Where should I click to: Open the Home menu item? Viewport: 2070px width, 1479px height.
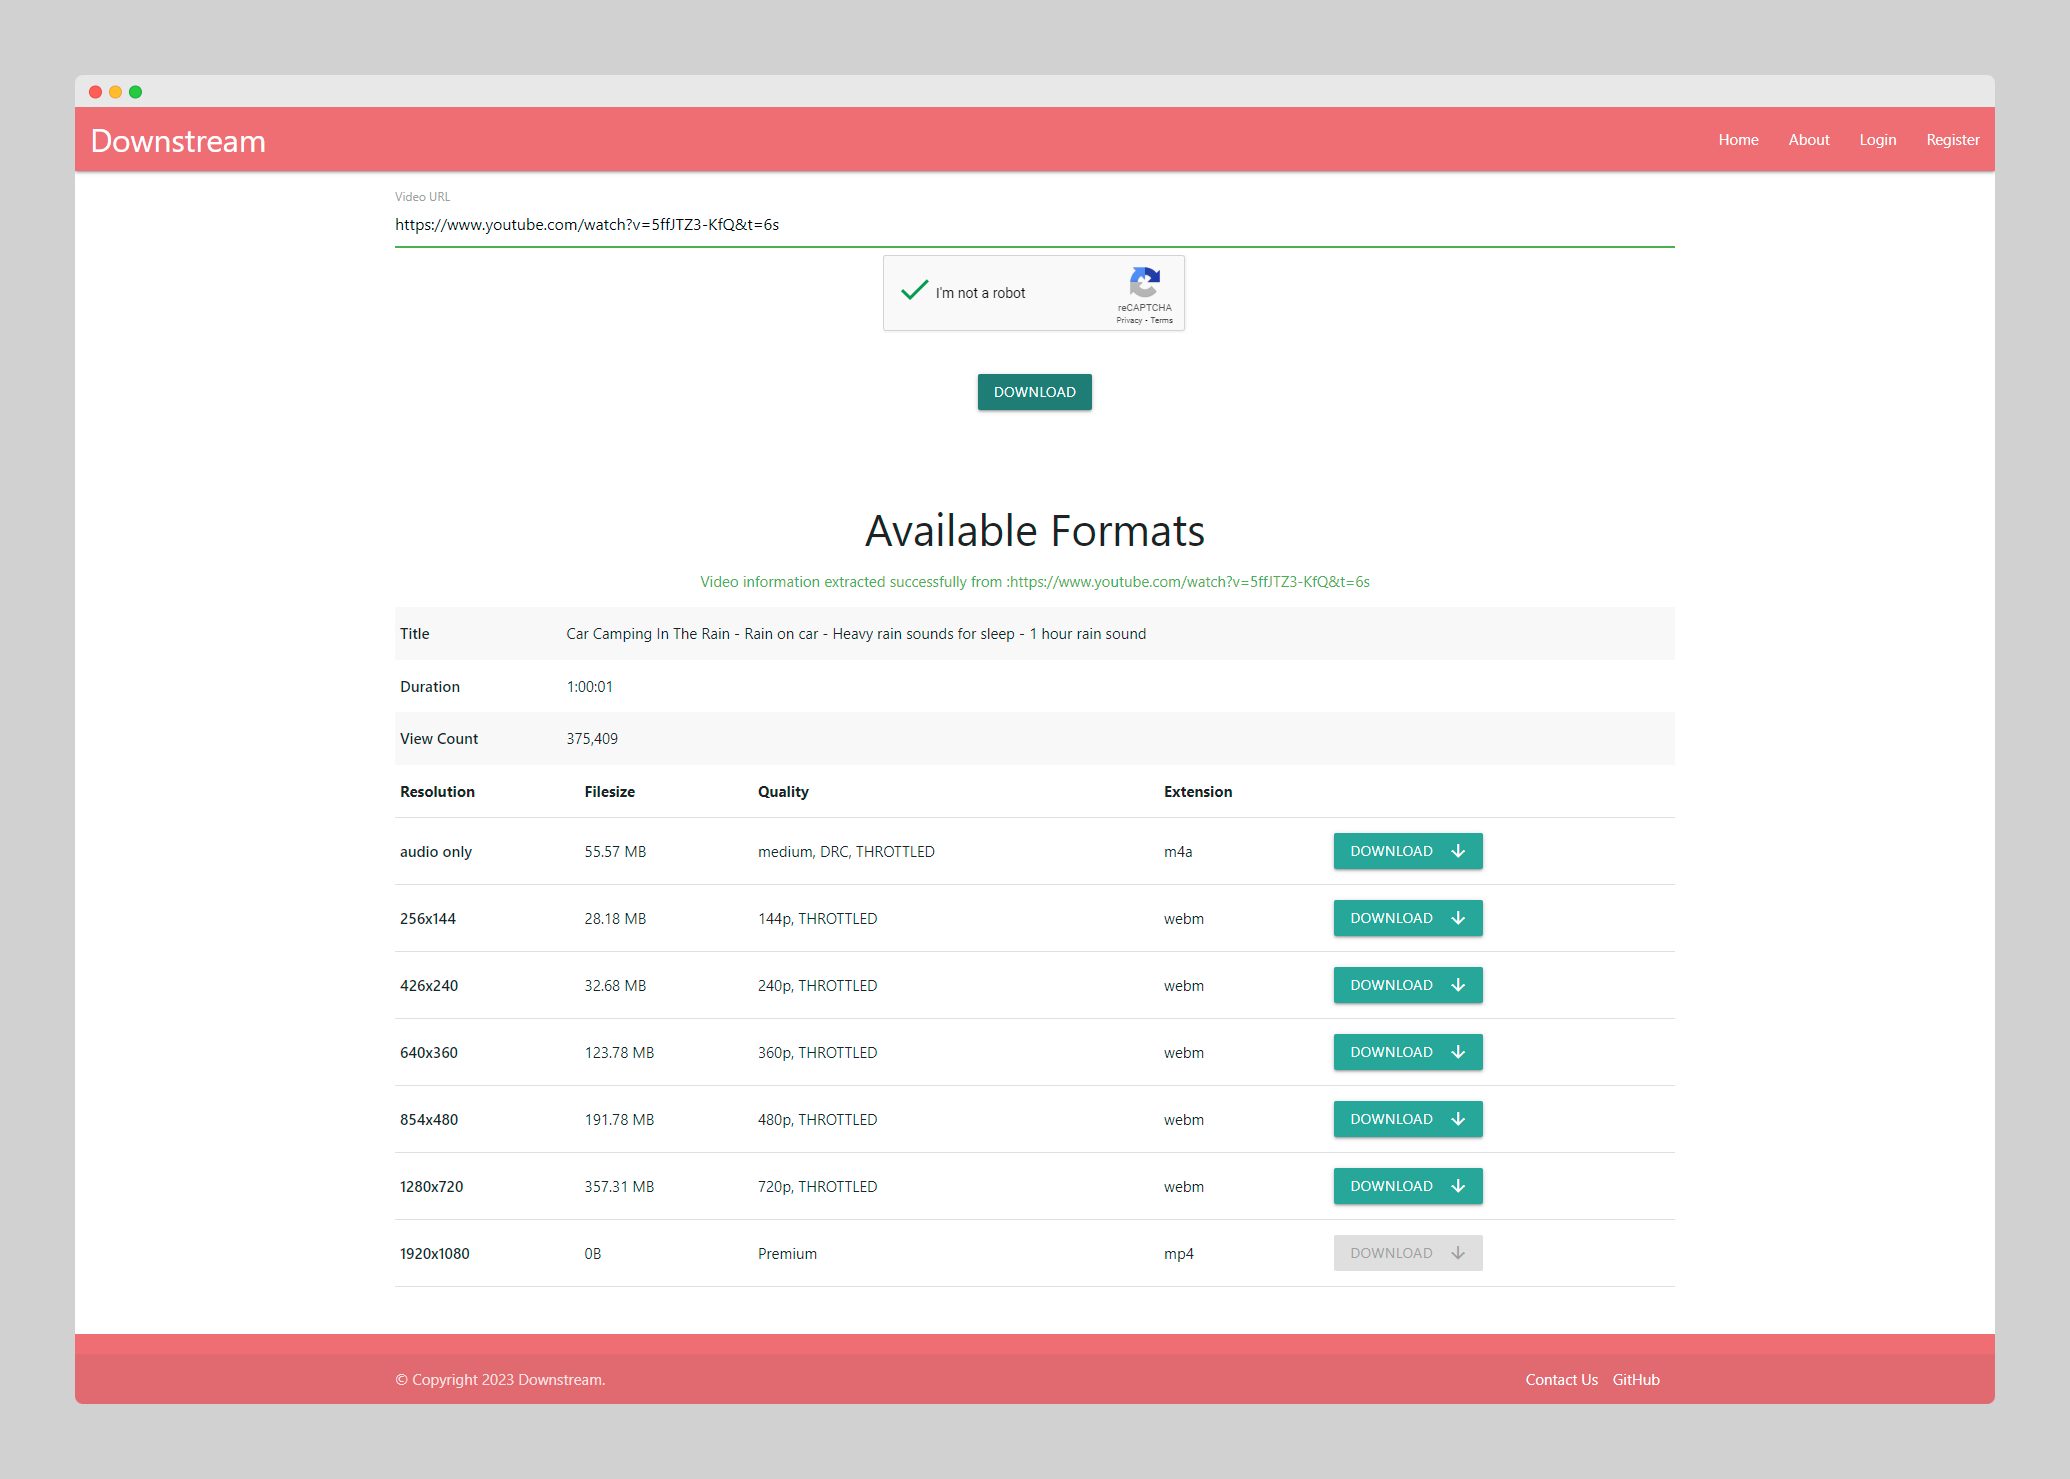[1738, 140]
